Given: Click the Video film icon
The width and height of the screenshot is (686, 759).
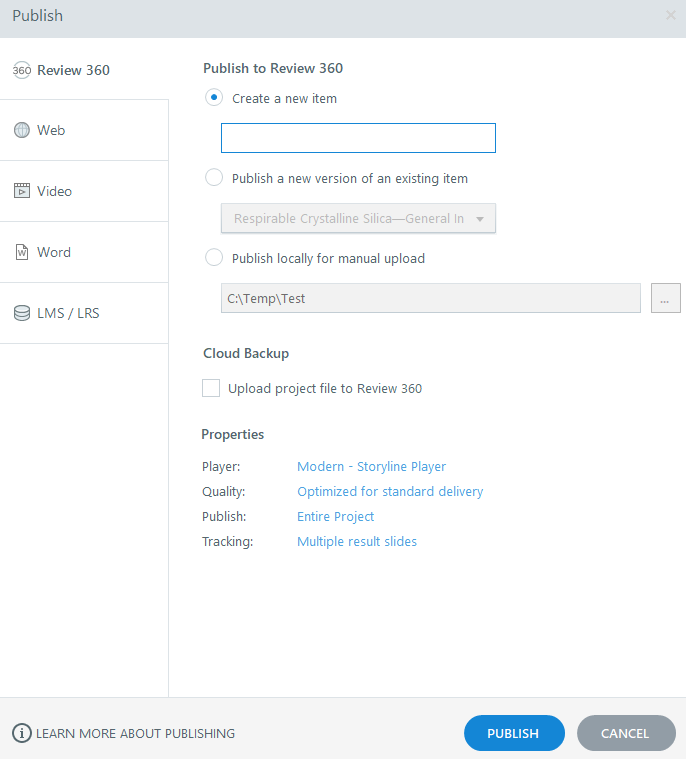Looking at the screenshot, I should pos(21,191).
